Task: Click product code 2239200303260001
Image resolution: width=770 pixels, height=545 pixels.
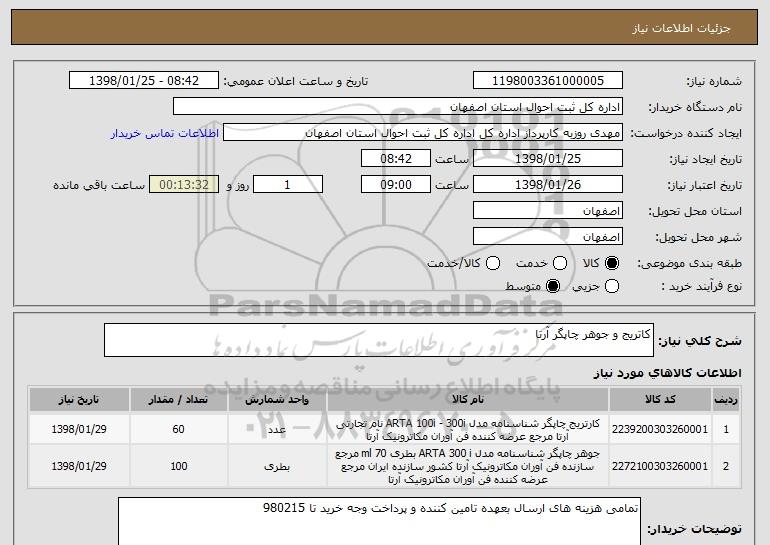Action: [660, 429]
